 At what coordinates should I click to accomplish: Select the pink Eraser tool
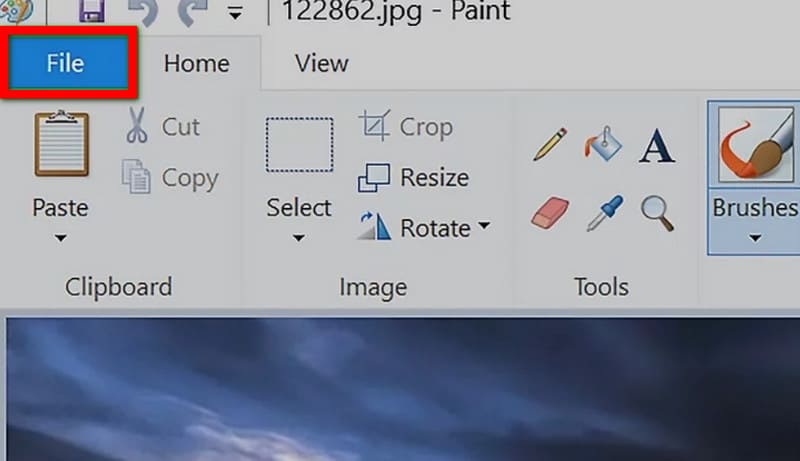tap(550, 213)
